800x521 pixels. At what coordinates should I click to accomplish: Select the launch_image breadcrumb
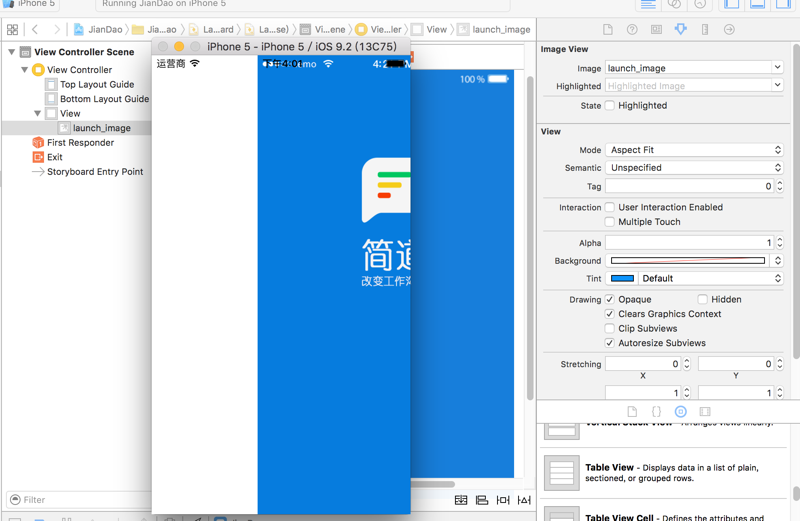(494, 30)
